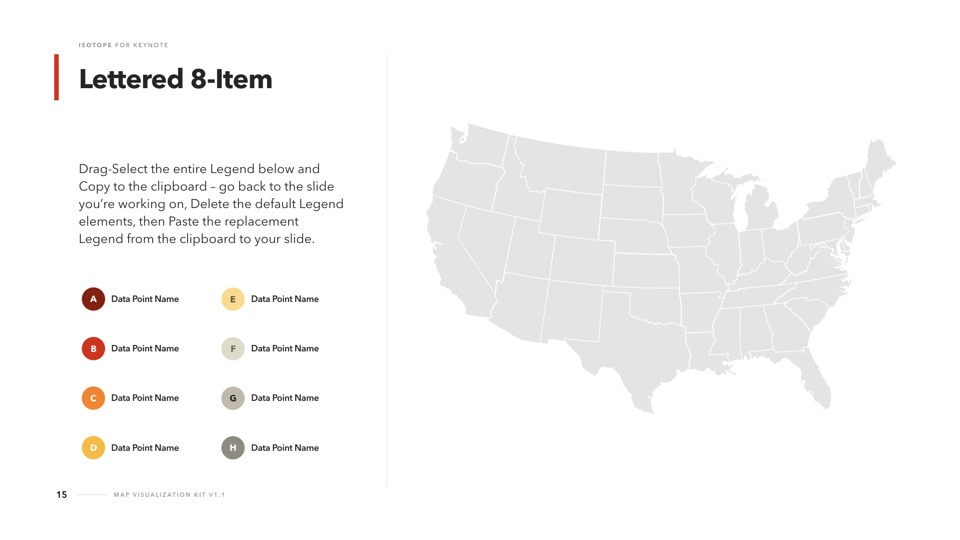Click the tan-gray legend circle lettered G
Screen dimensions: 960x540
point(233,398)
